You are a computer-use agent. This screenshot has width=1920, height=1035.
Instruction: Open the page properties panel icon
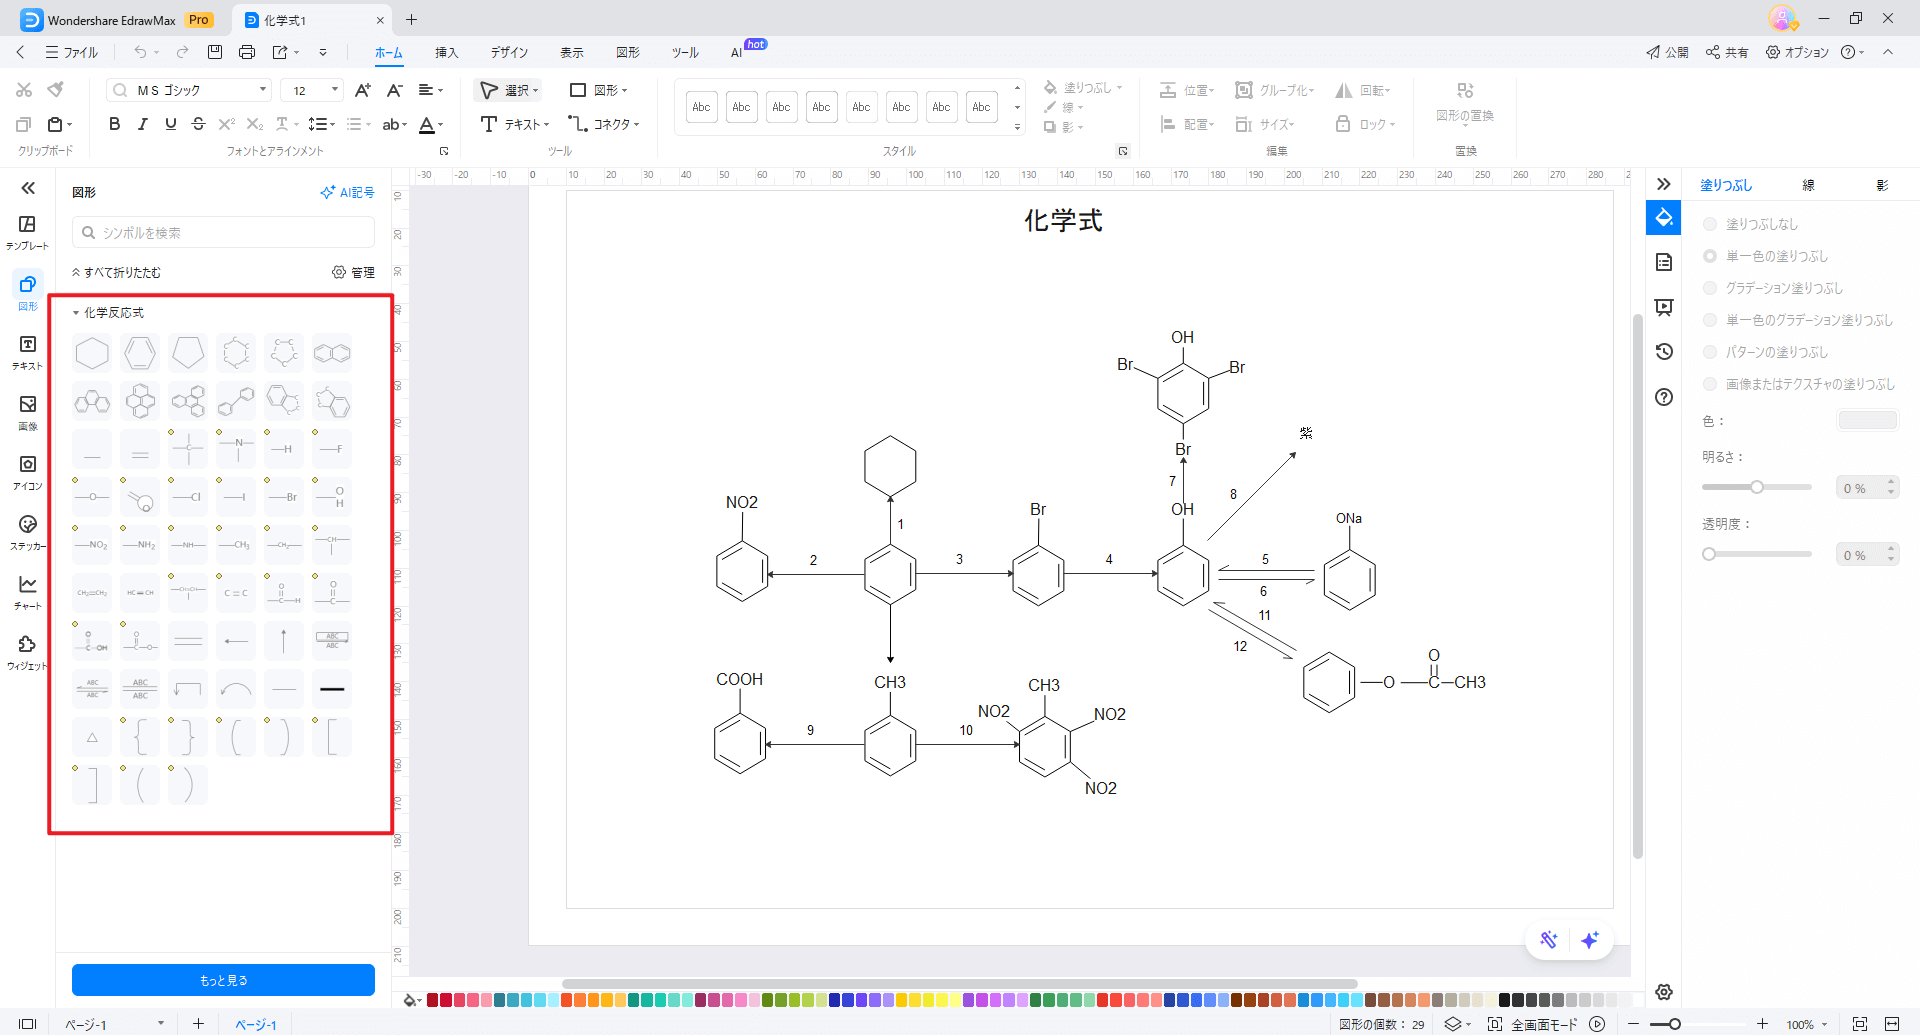click(1664, 262)
